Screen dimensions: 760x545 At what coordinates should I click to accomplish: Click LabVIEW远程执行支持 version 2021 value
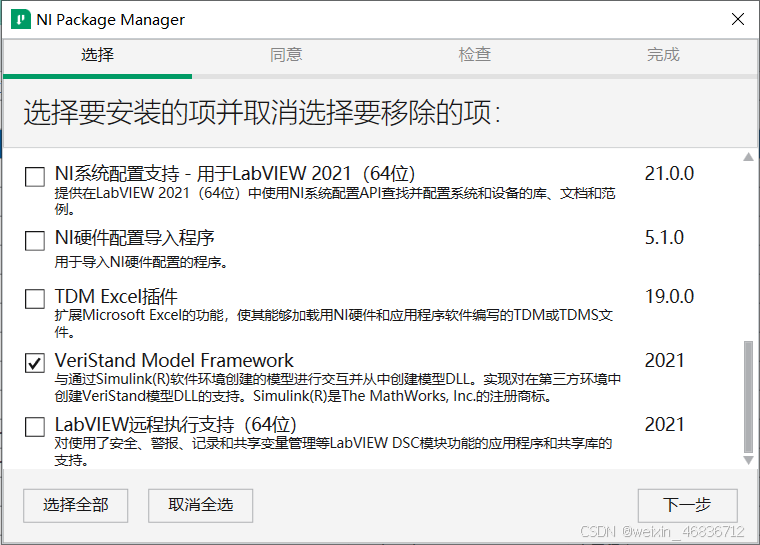[664, 425]
